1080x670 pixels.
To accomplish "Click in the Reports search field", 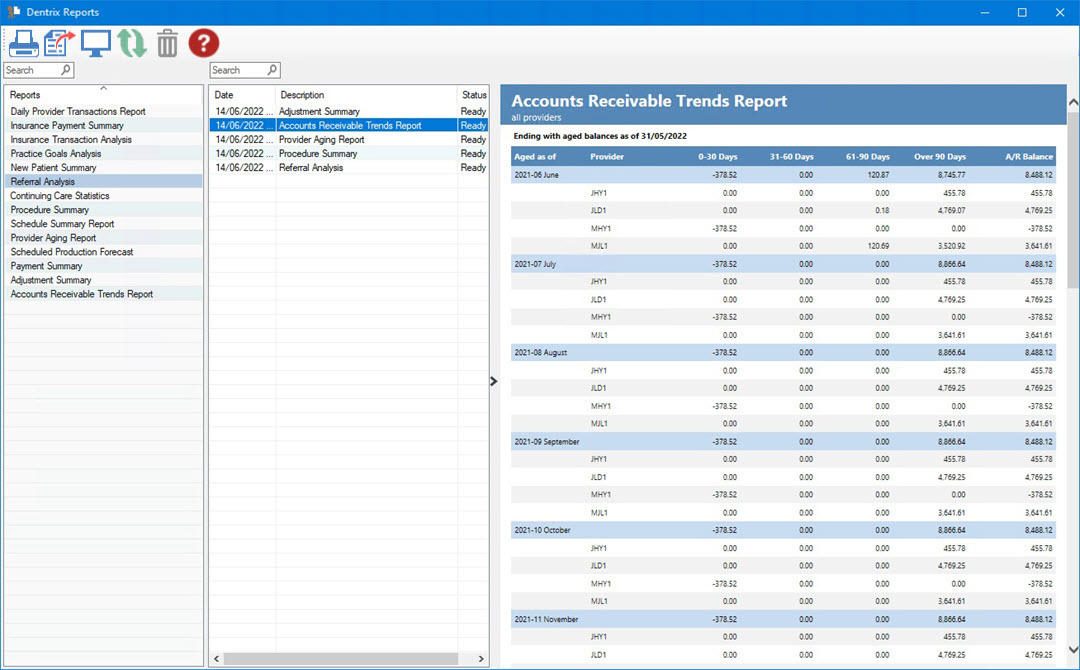I will point(32,70).
